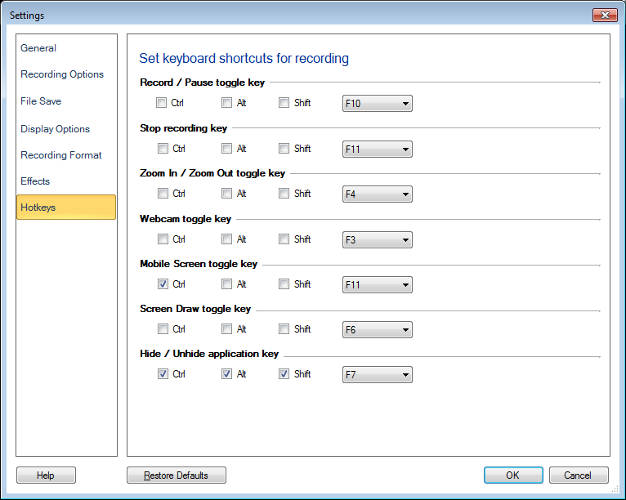The width and height of the screenshot is (626, 500).
Task: Confirm settings with the OK button
Action: [x=513, y=475]
